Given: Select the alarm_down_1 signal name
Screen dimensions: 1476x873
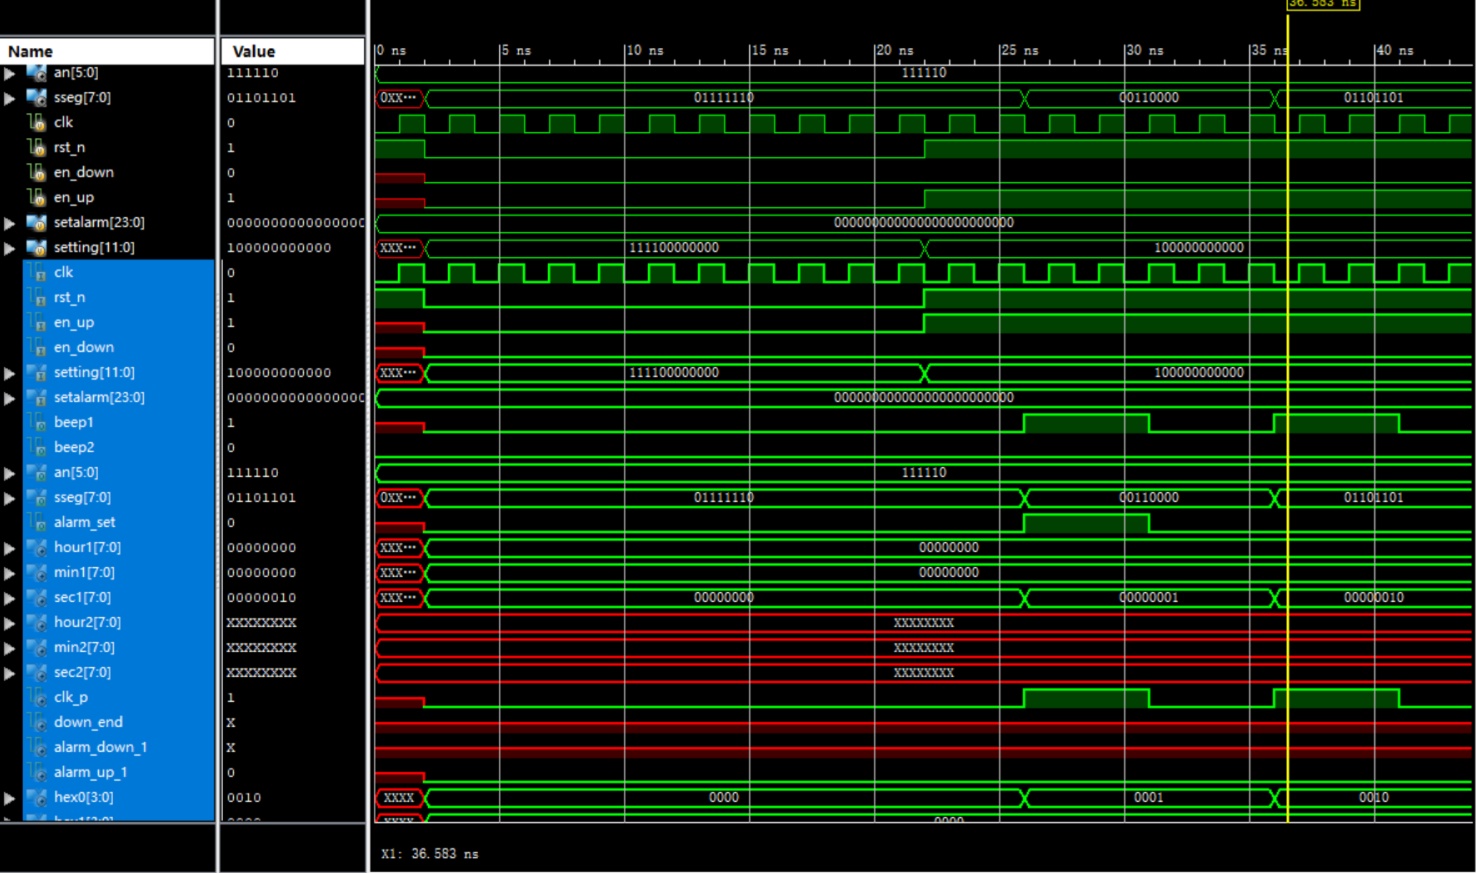Looking at the screenshot, I should (x=100, y=747).
